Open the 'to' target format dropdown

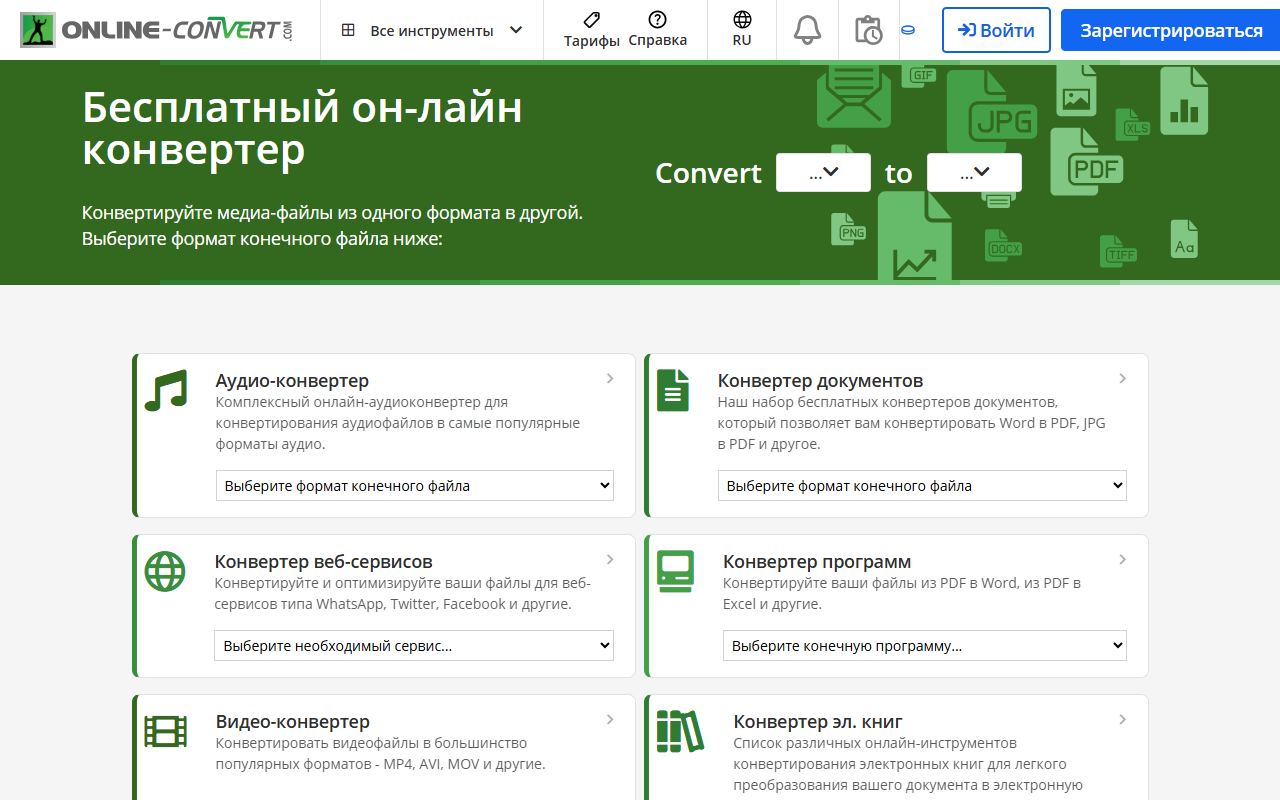pos(974,172)
